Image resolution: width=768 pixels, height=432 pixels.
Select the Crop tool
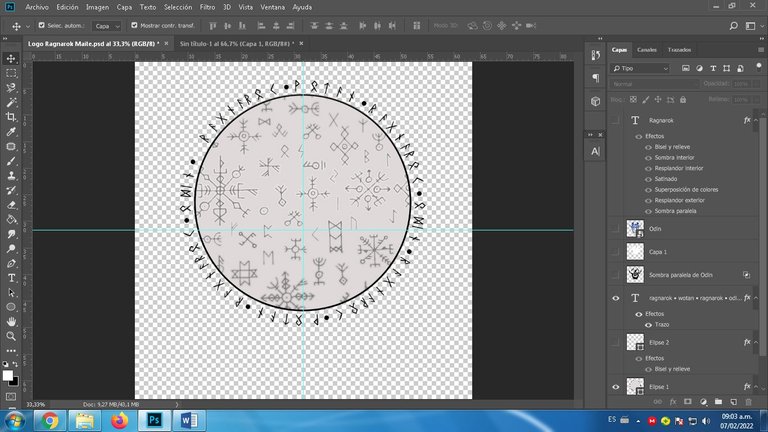coord(11,117)
